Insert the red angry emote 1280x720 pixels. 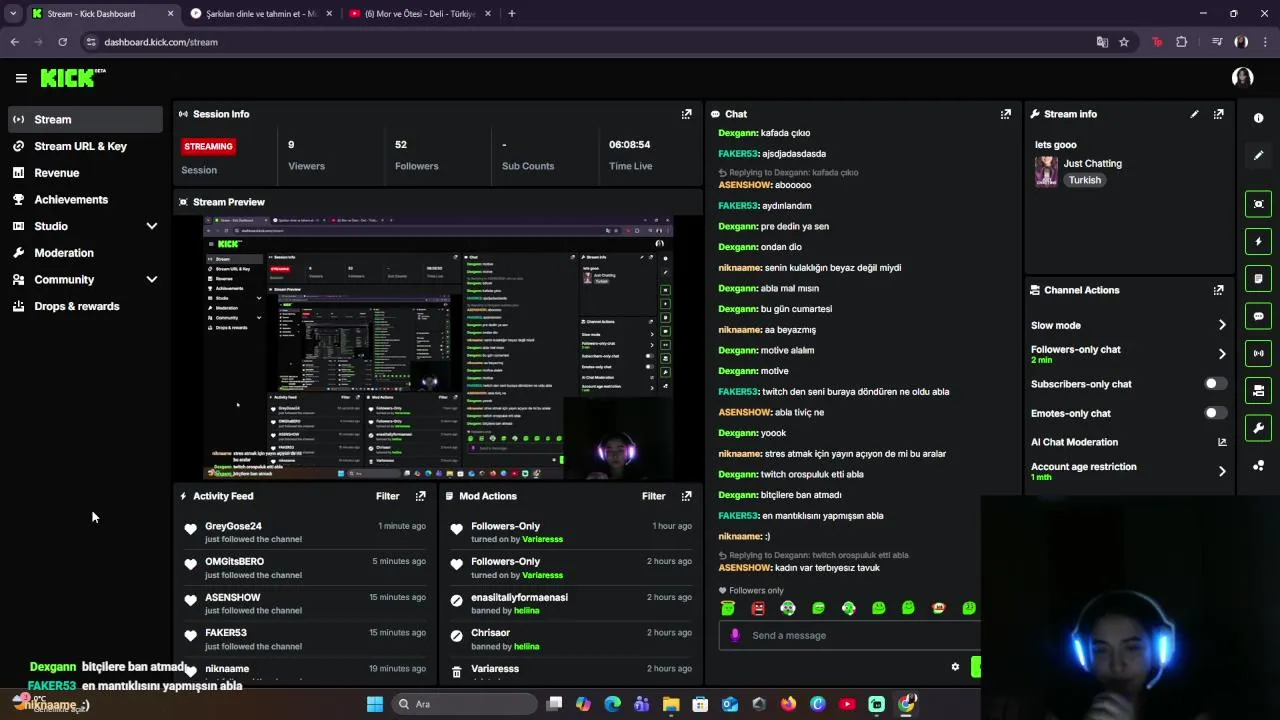[x=758, y=608]
